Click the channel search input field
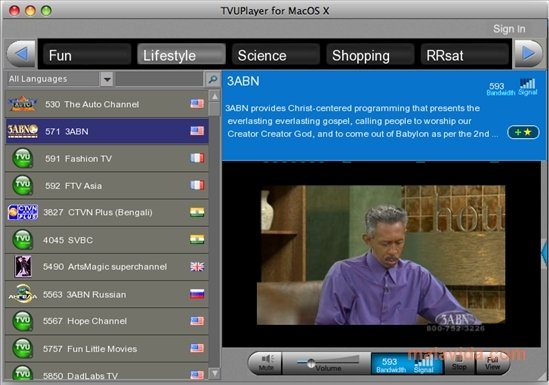 [160, 79]
